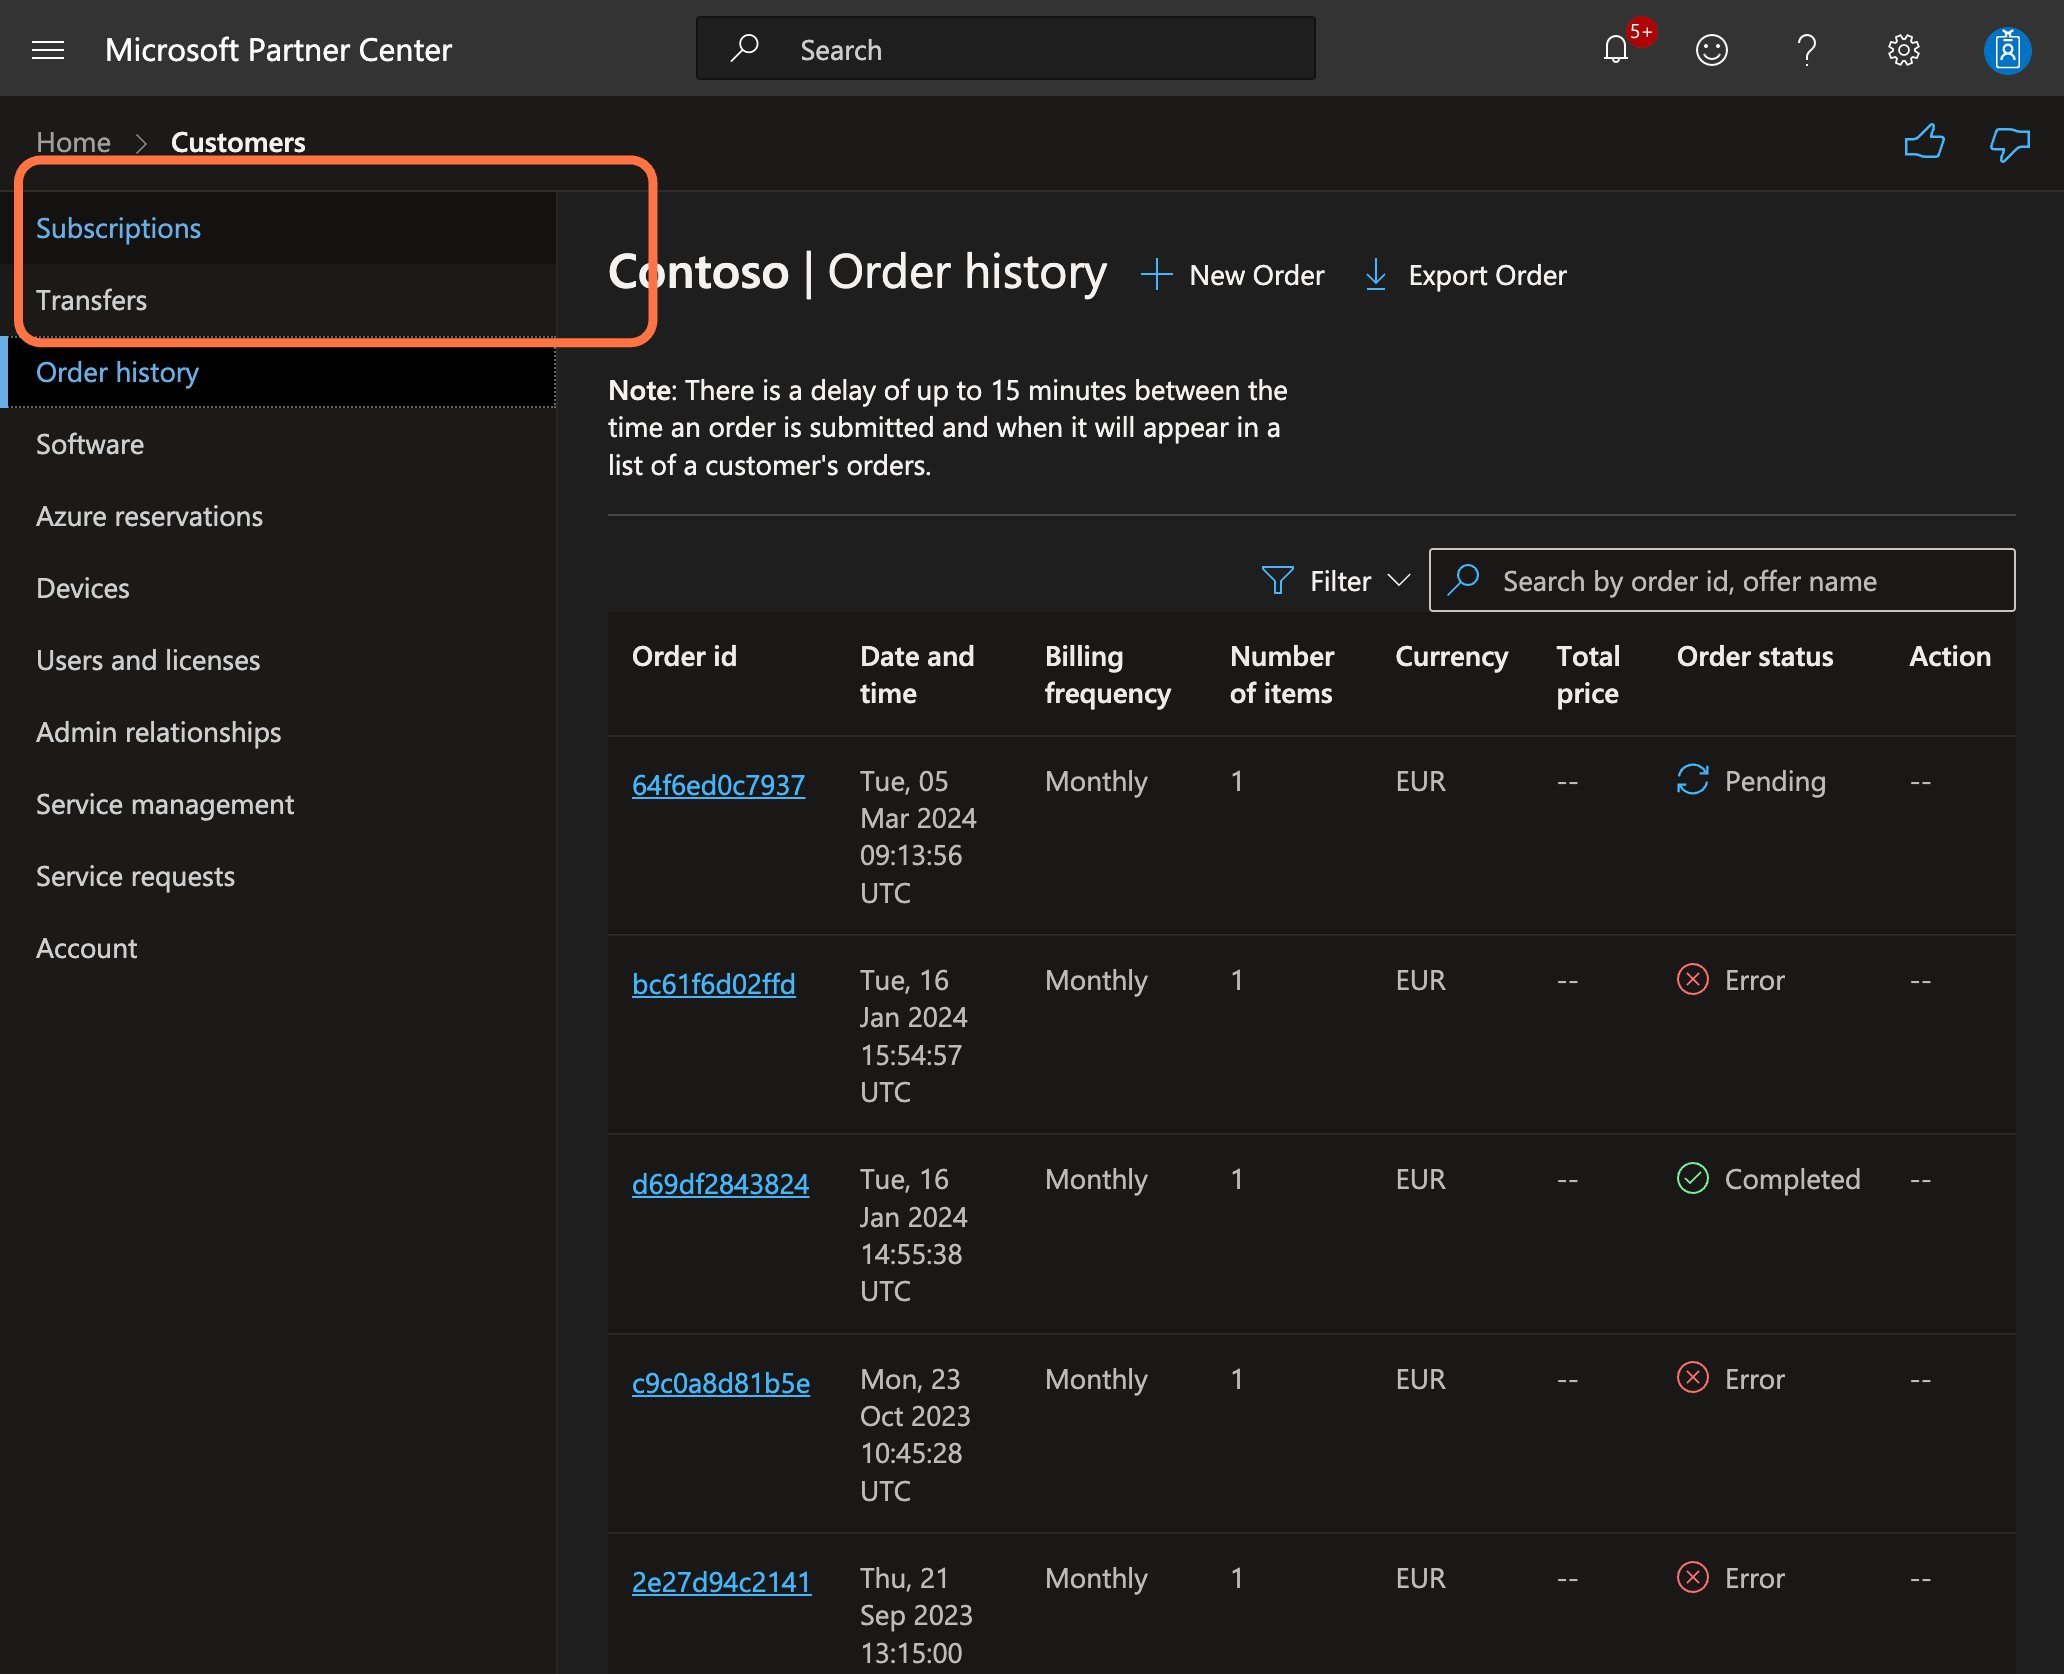Click the Completed checkmark status icon
The image size is (2064, 1674).
[1692, 1178]
